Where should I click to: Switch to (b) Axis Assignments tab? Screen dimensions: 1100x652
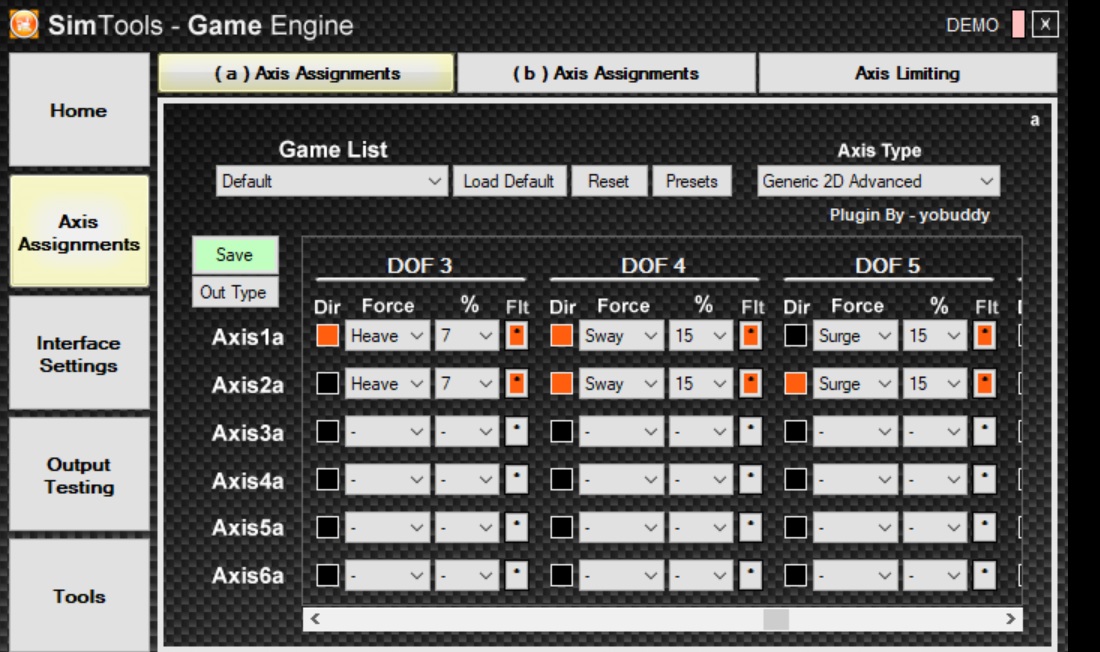(606, 73)
